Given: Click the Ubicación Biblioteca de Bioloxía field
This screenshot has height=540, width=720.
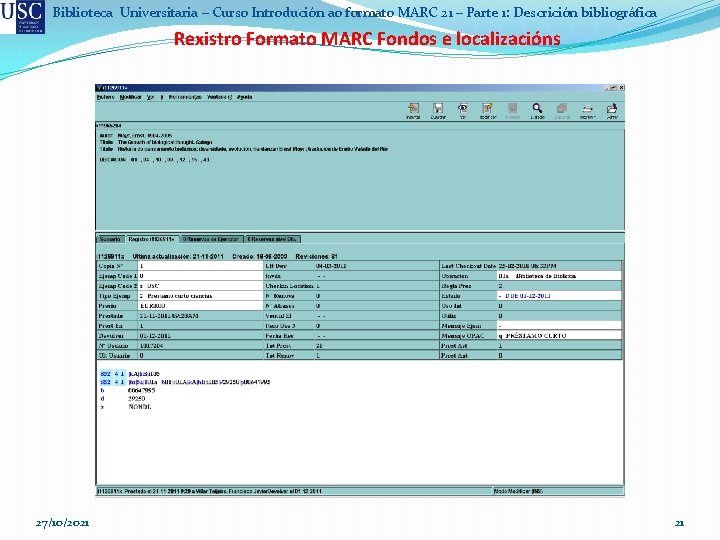Looking at the screenshot, I should (560, 276).
